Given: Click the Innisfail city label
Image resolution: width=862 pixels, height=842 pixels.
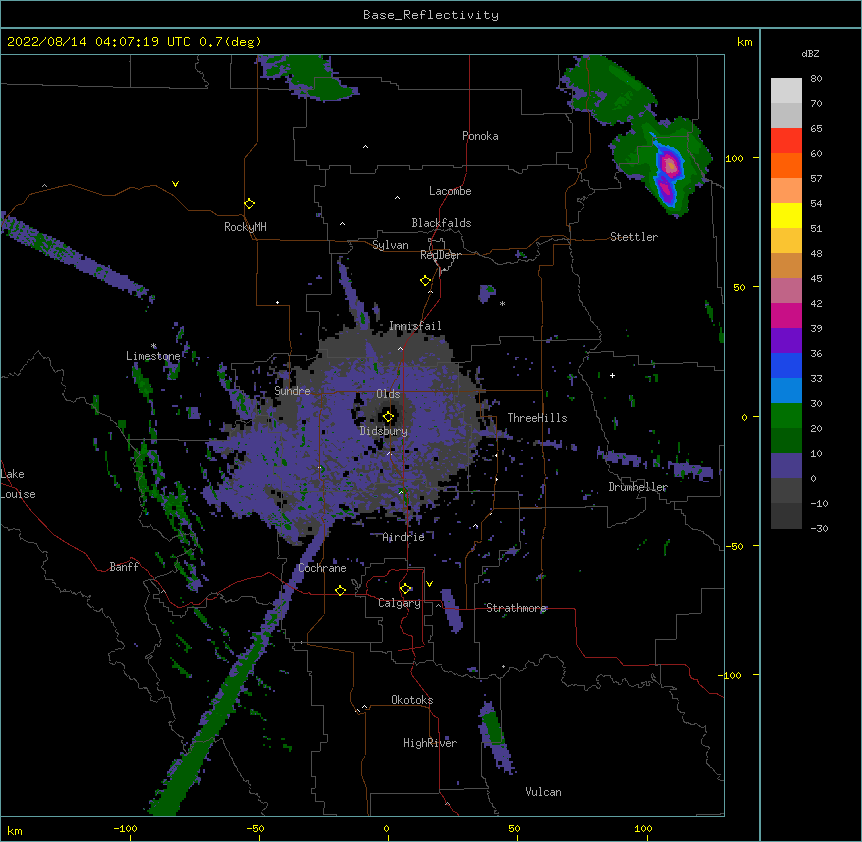Looking at the screenshot, I should [415, 326].
